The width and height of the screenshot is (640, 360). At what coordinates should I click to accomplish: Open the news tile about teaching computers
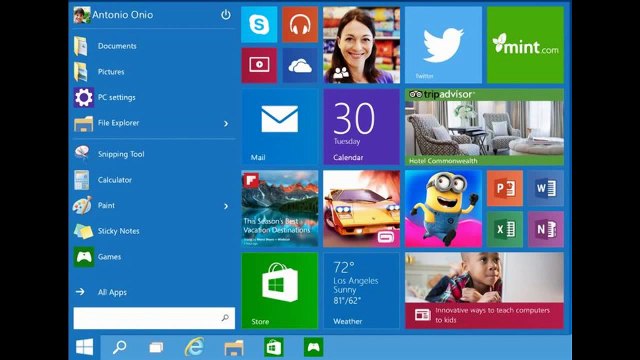[x=484, y=291]
